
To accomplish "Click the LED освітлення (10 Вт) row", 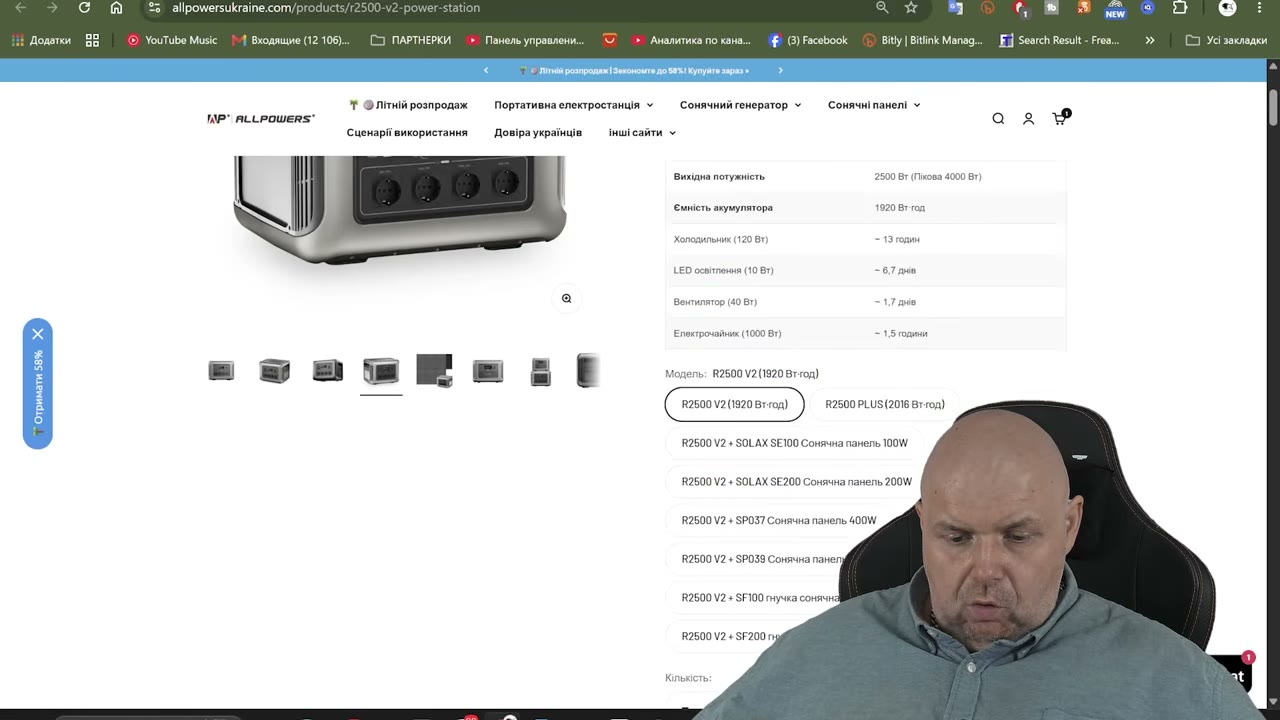I will pos(865,270).
